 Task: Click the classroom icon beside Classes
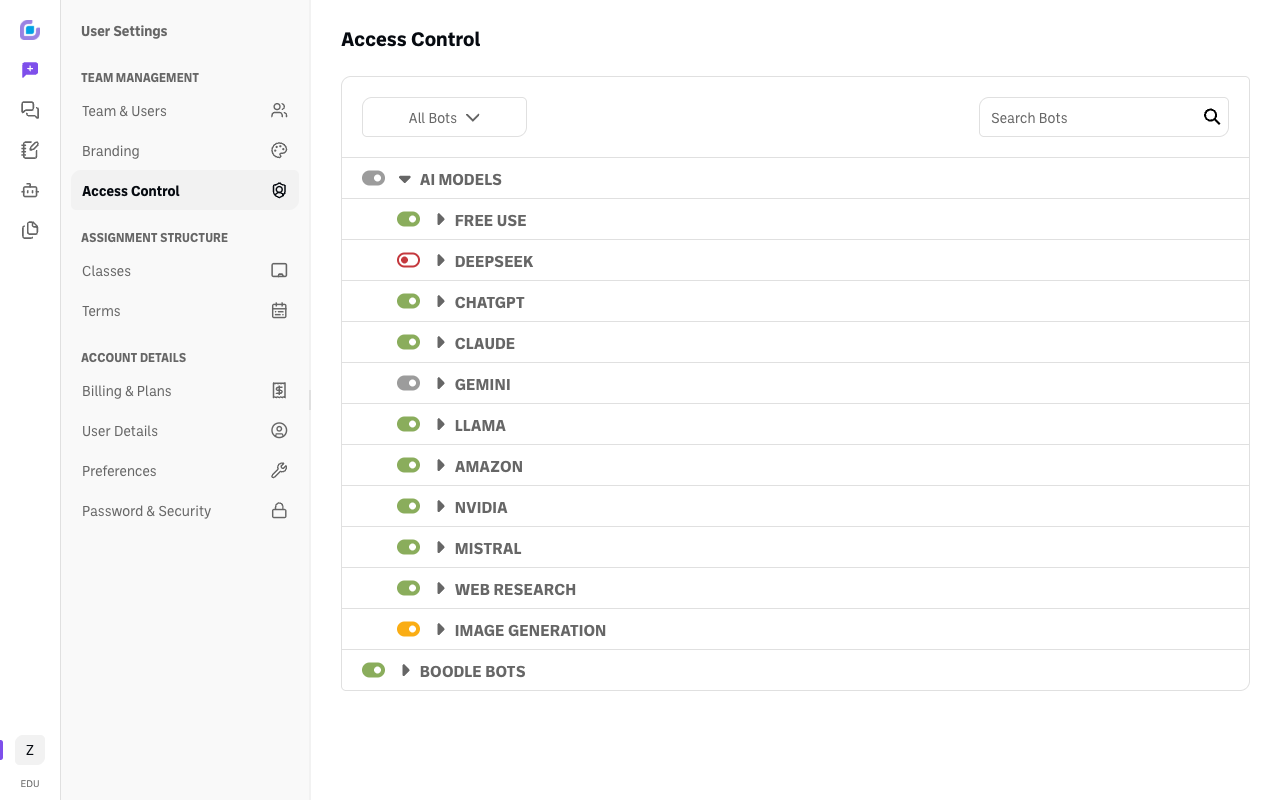(x=279, y=270)
